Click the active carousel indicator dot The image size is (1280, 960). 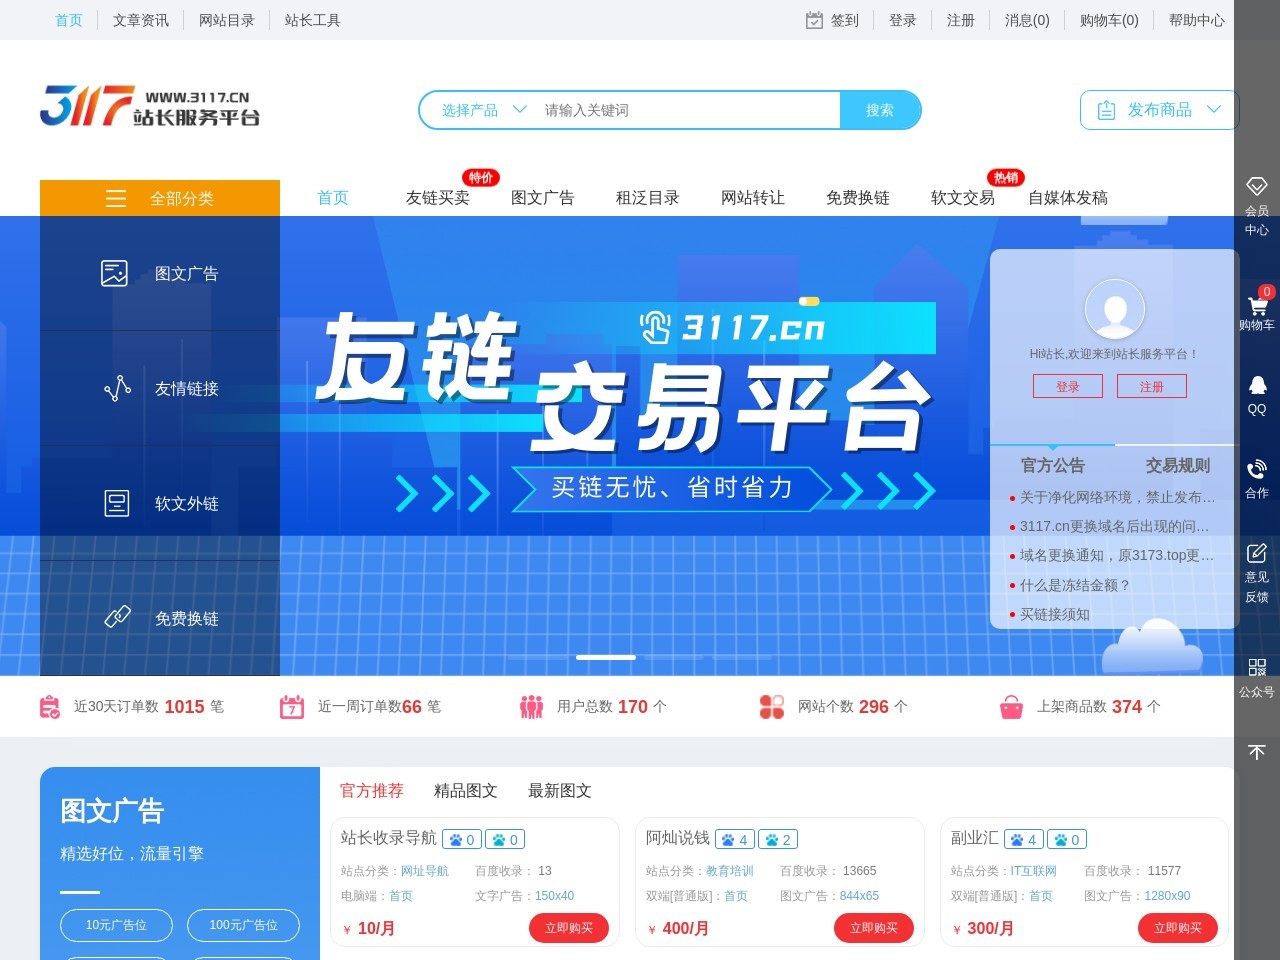(x=605, y=657)
